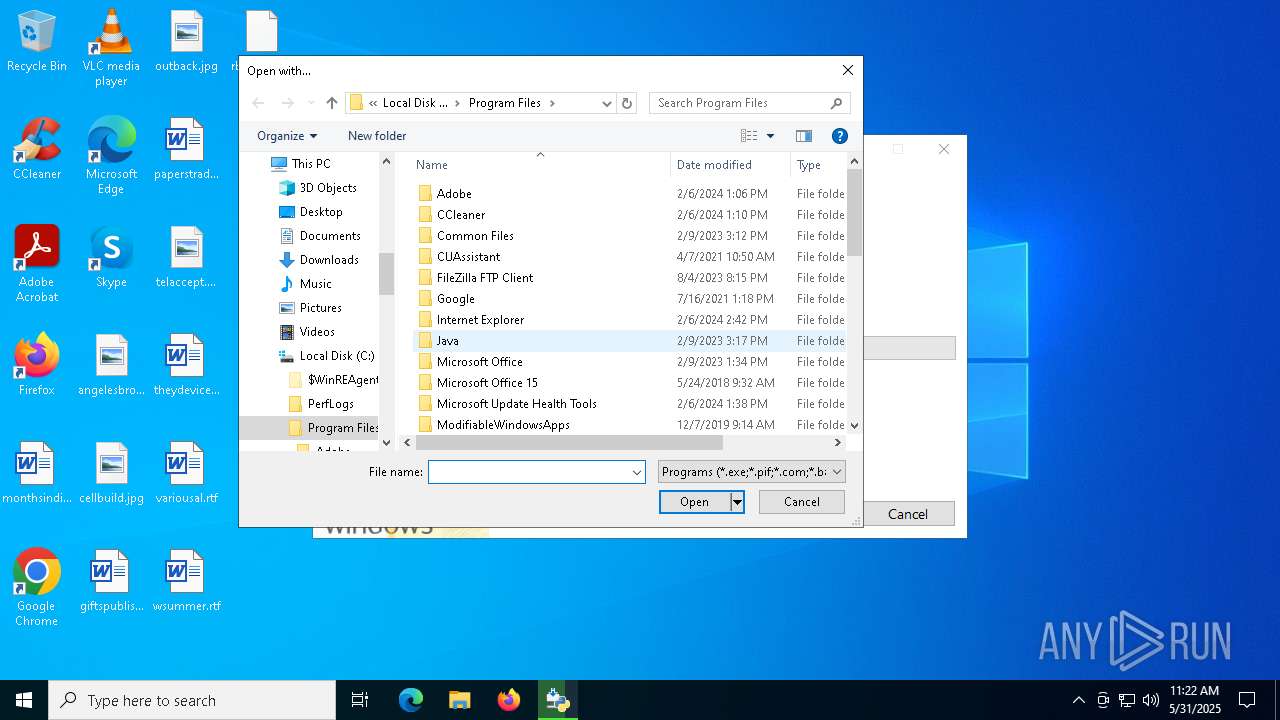Viewport: 1280px width, 720px height.
Task: Select the Java folder row
Action: [630, 341]
